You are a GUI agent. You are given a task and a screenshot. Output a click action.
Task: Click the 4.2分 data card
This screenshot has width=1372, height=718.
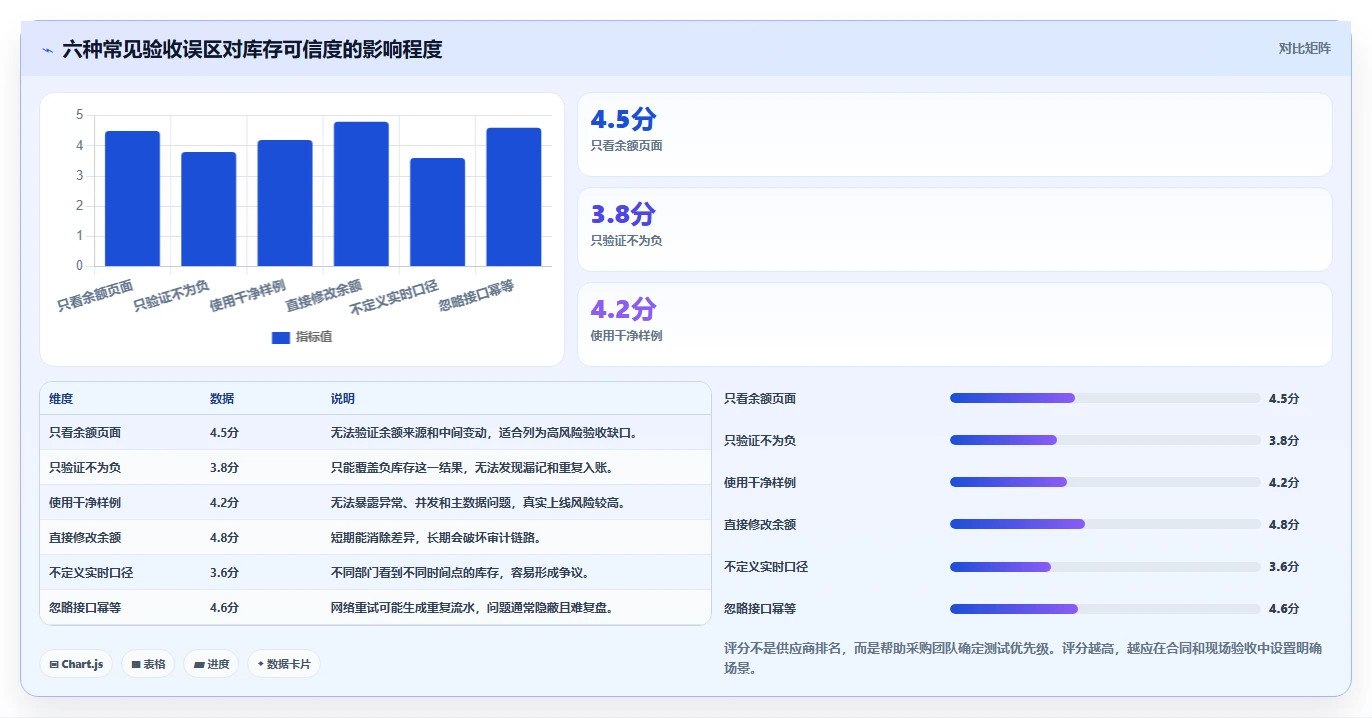pyautogui.click(x=955, y=324)
